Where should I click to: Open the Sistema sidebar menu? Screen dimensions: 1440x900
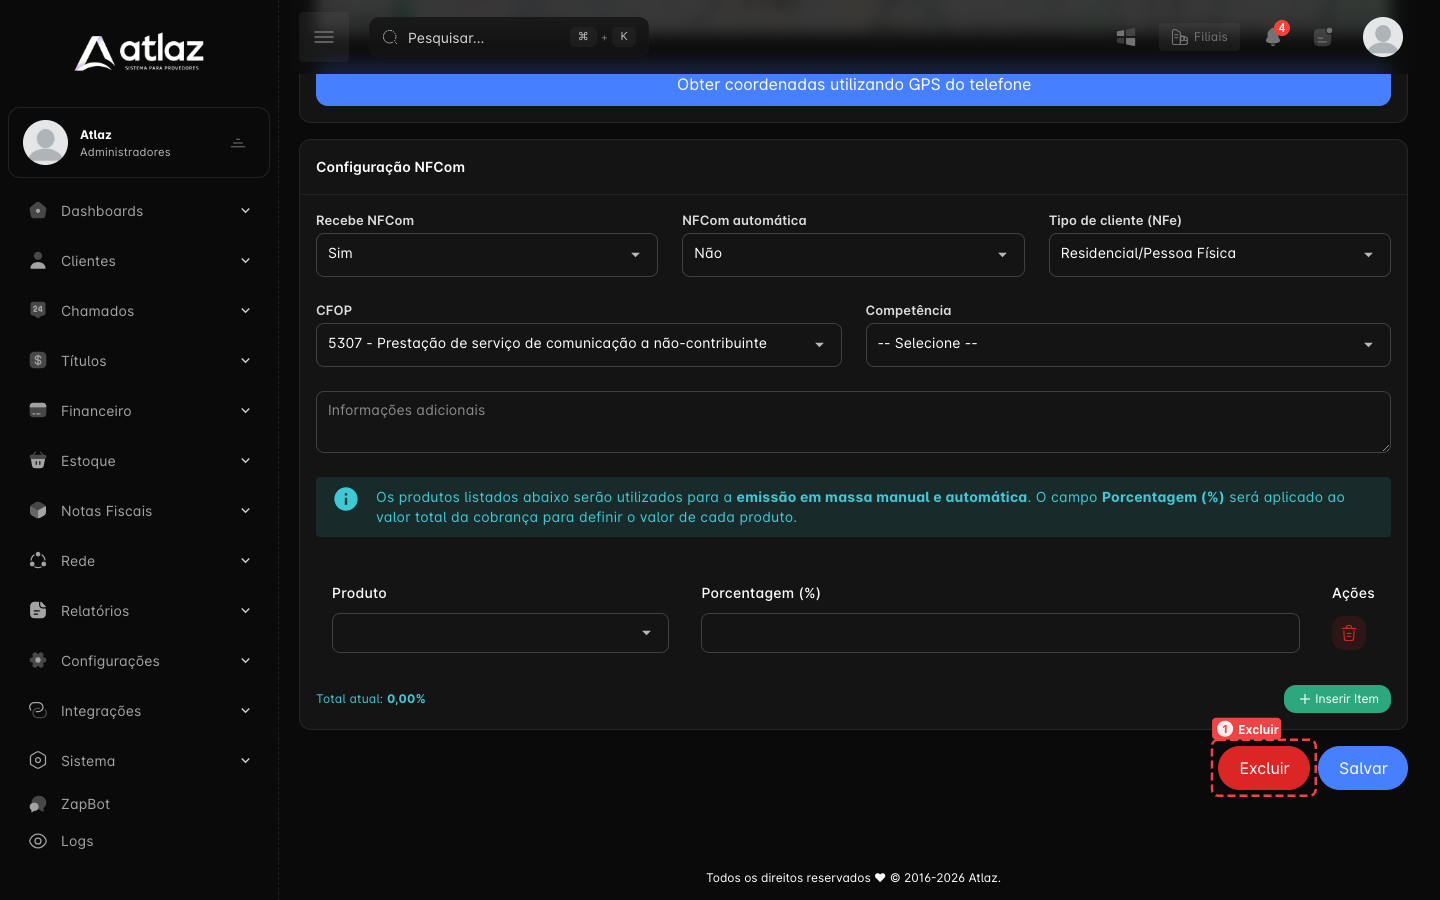139,761
